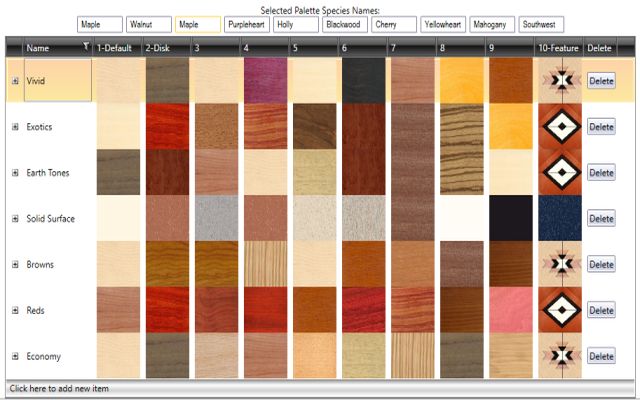Select the Economy row's Southwest feature pattern
The height and width of the screenshot is (400, 640).
[559, 356]
